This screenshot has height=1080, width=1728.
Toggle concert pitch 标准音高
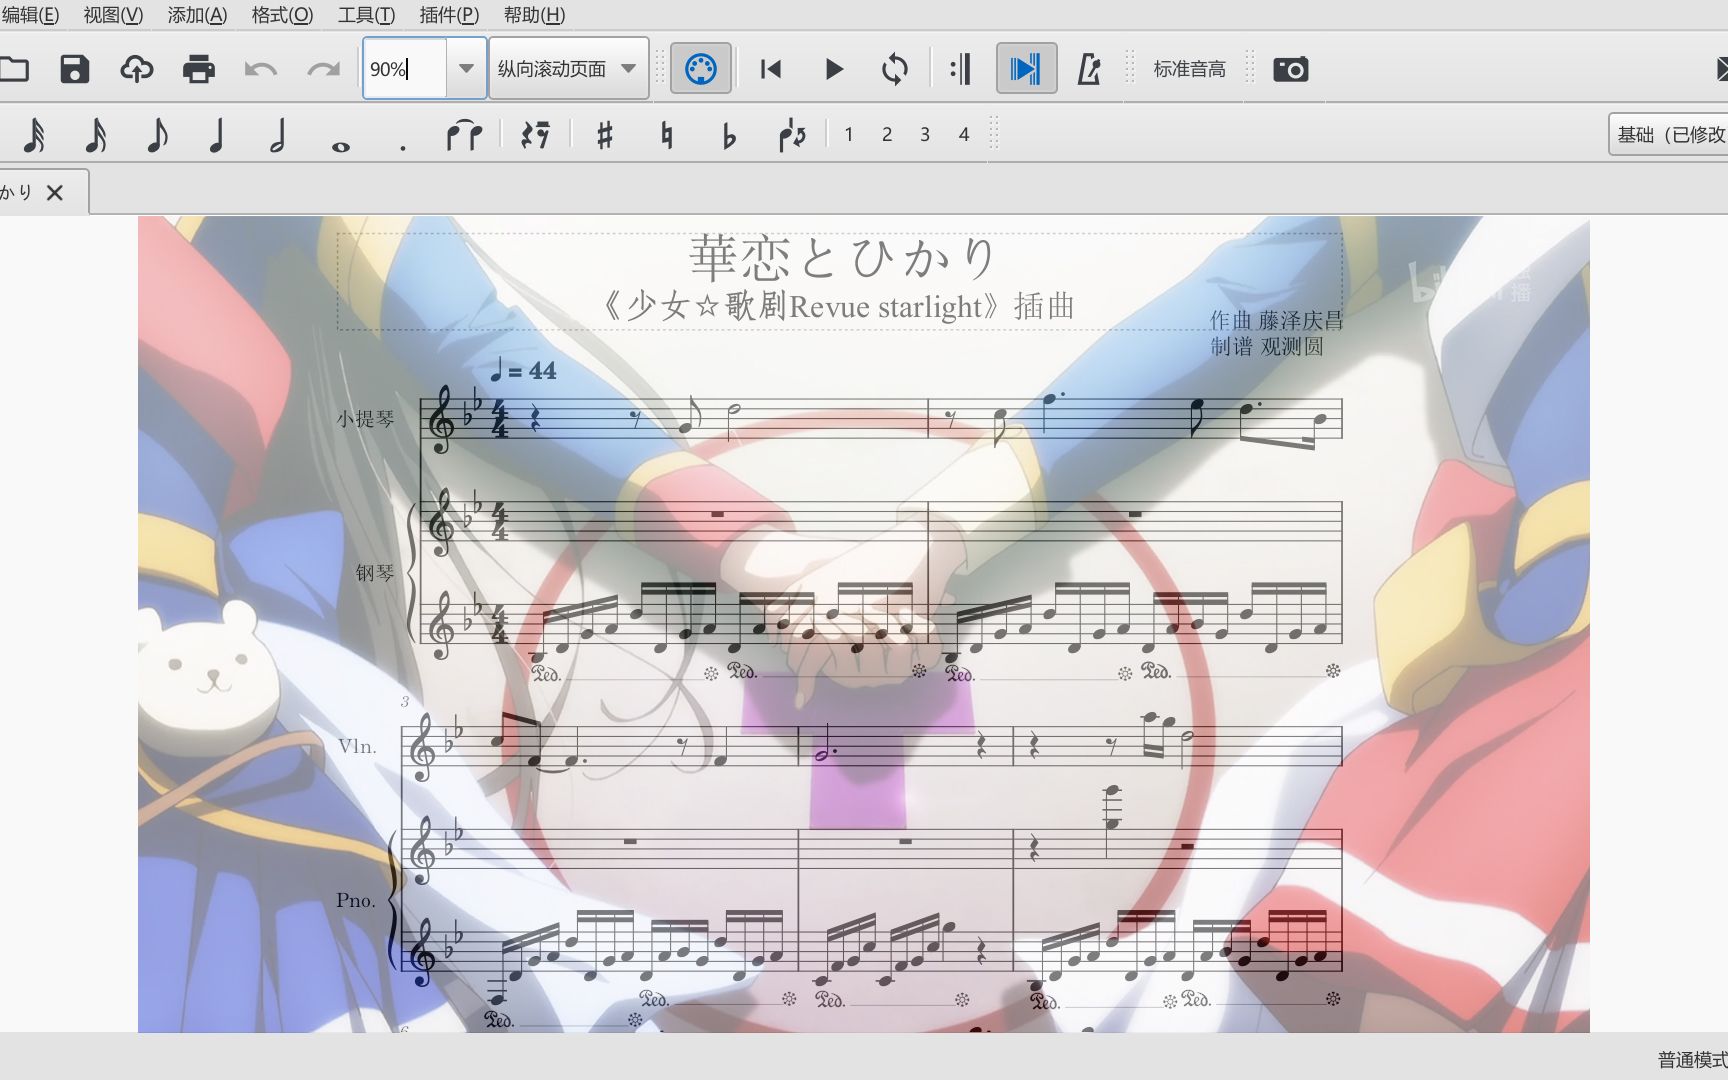coord(1189,69)
